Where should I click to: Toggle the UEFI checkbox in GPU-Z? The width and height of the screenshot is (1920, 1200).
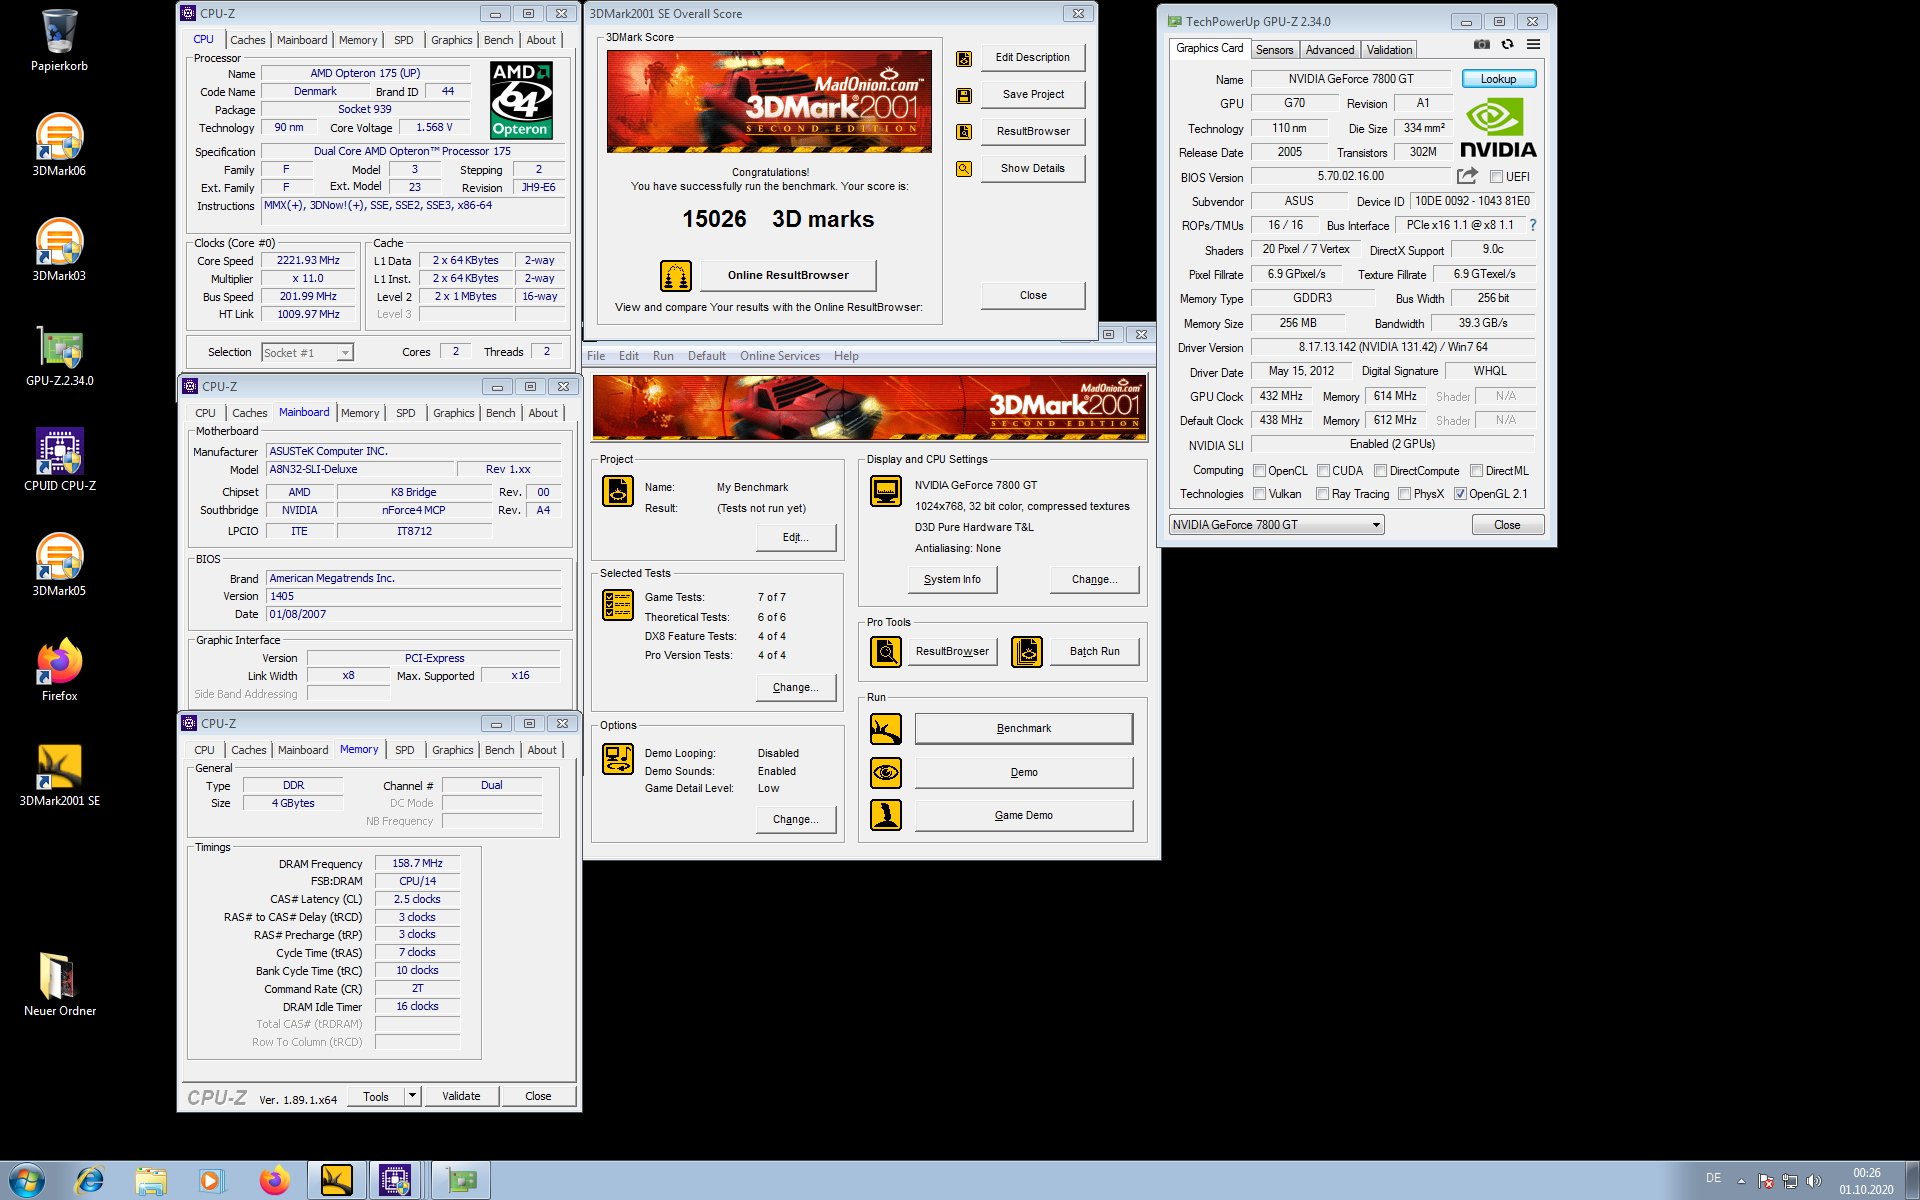[x=1496, y=177]
